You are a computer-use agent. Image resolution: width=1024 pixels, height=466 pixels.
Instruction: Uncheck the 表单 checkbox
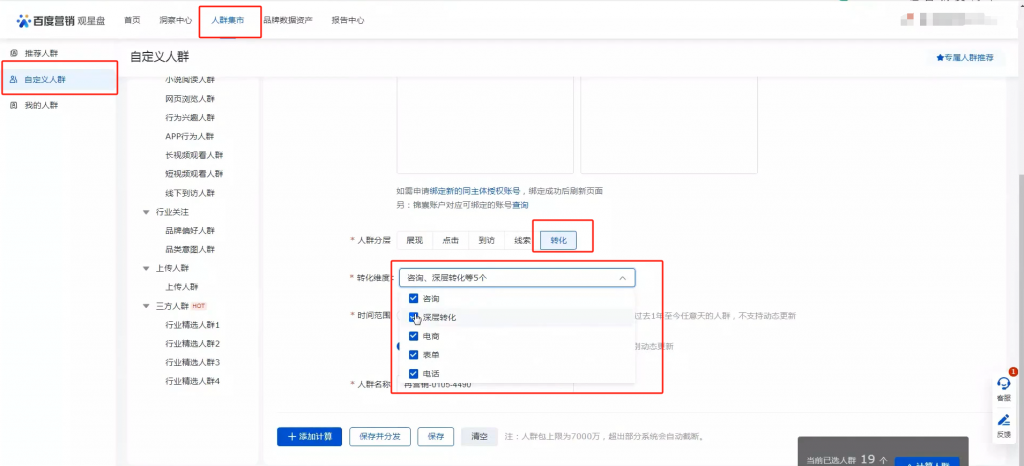(x=413, y=355)
